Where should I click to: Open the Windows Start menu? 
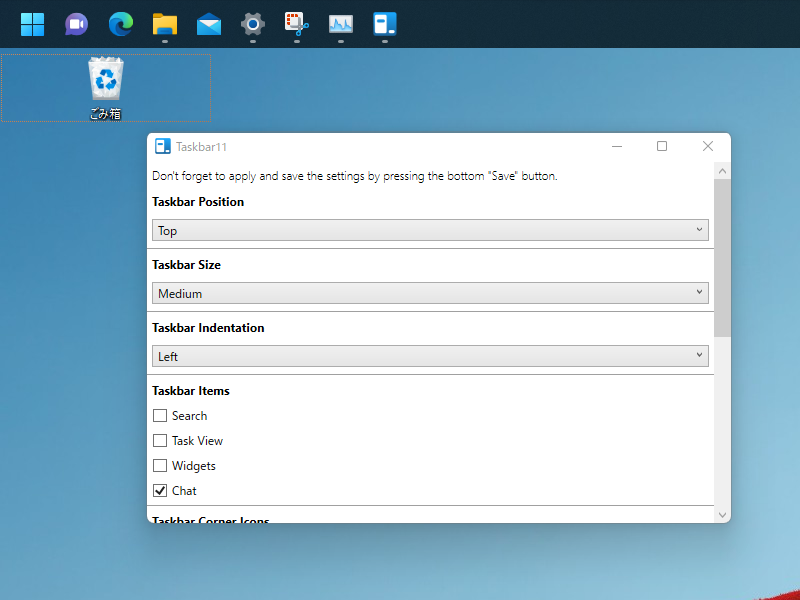[x=32, y=24]
